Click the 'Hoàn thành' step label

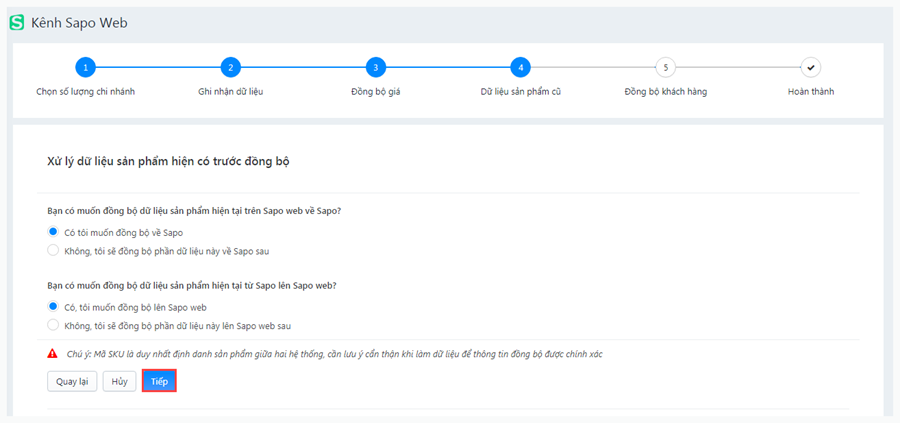811,92
